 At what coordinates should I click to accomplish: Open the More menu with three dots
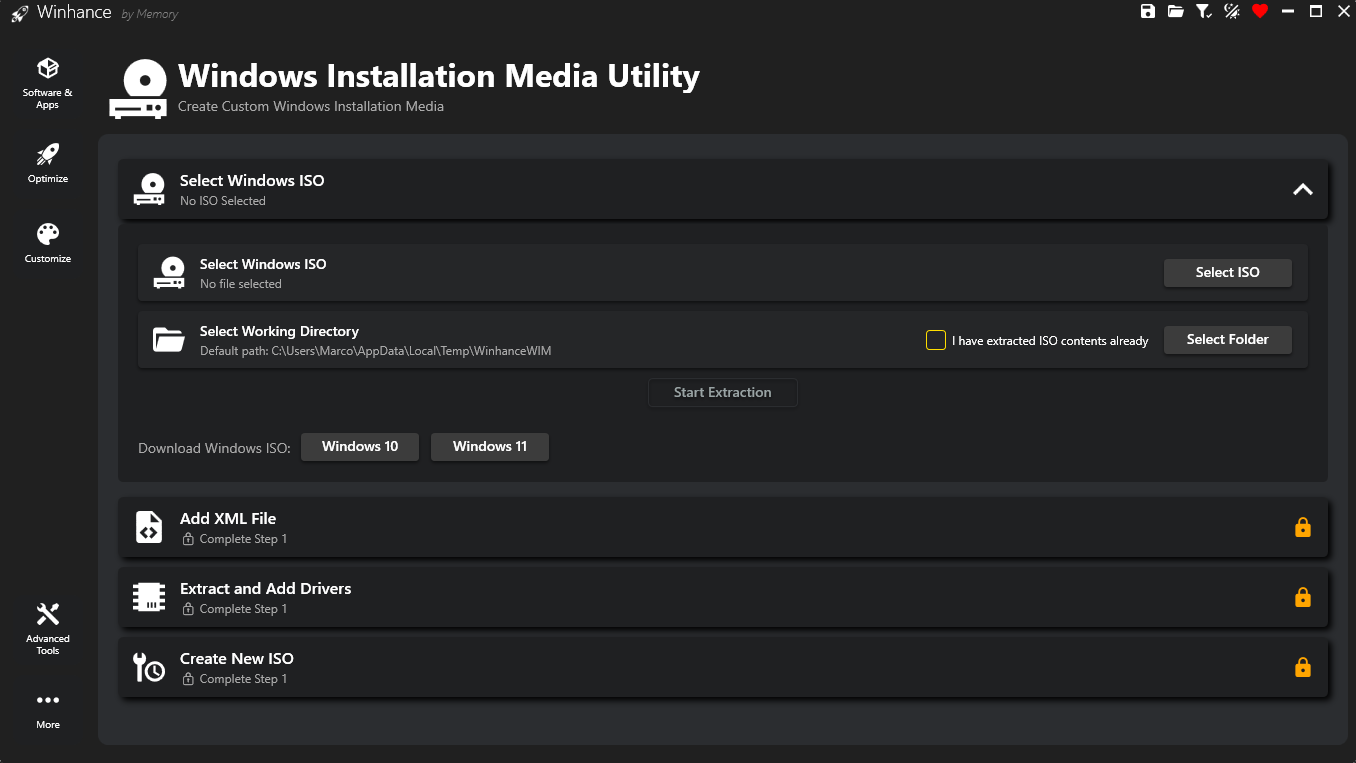coord(48,709)
